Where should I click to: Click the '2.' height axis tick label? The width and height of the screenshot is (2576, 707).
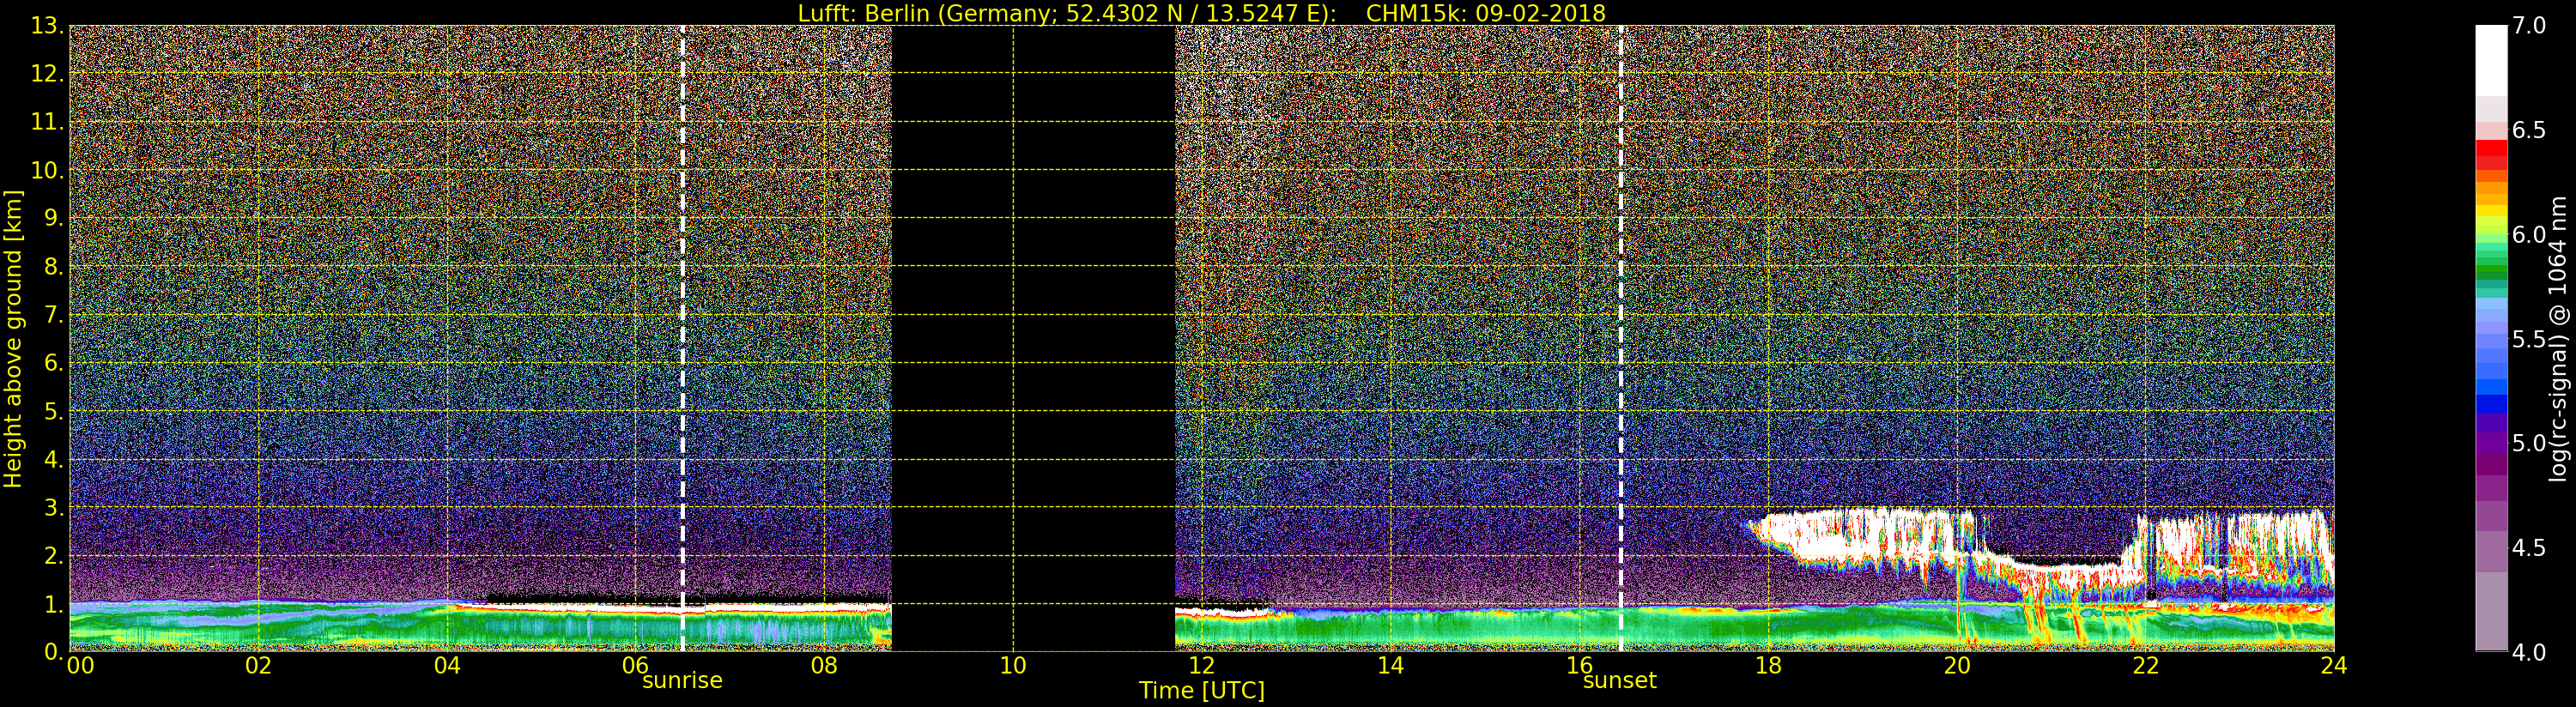tap(54, 556)
